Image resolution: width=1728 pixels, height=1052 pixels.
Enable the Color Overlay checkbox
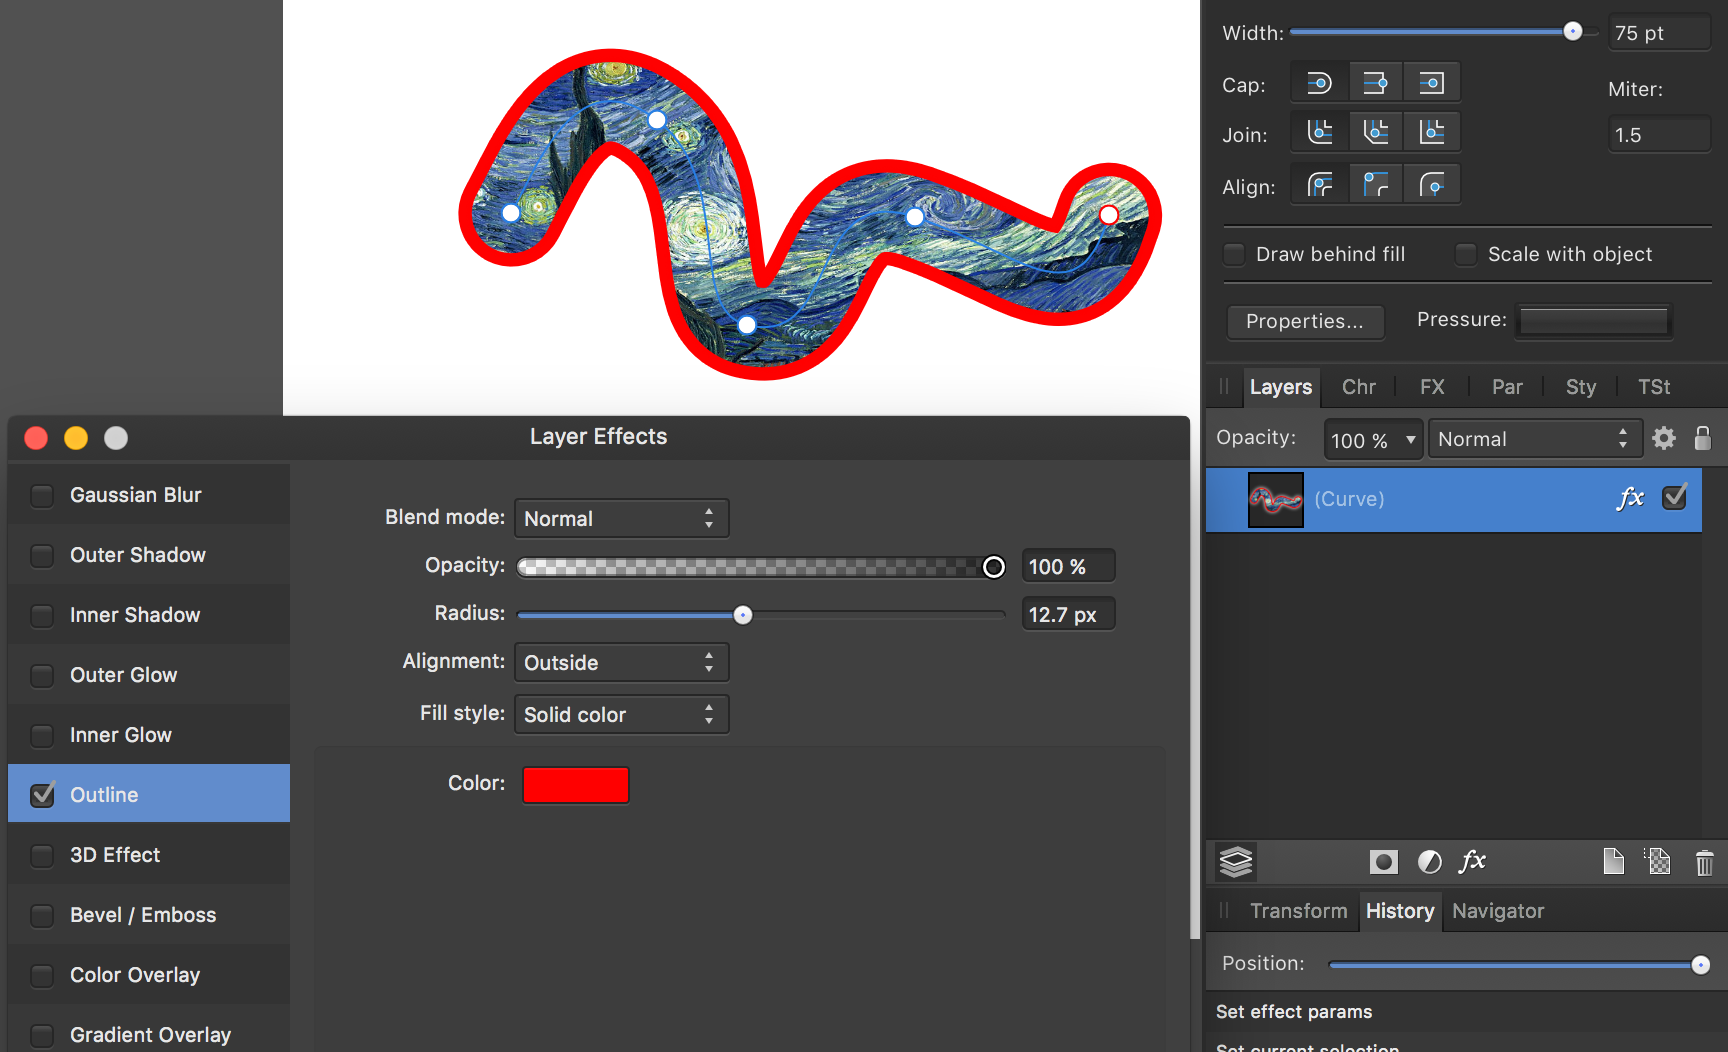(42, 976)
